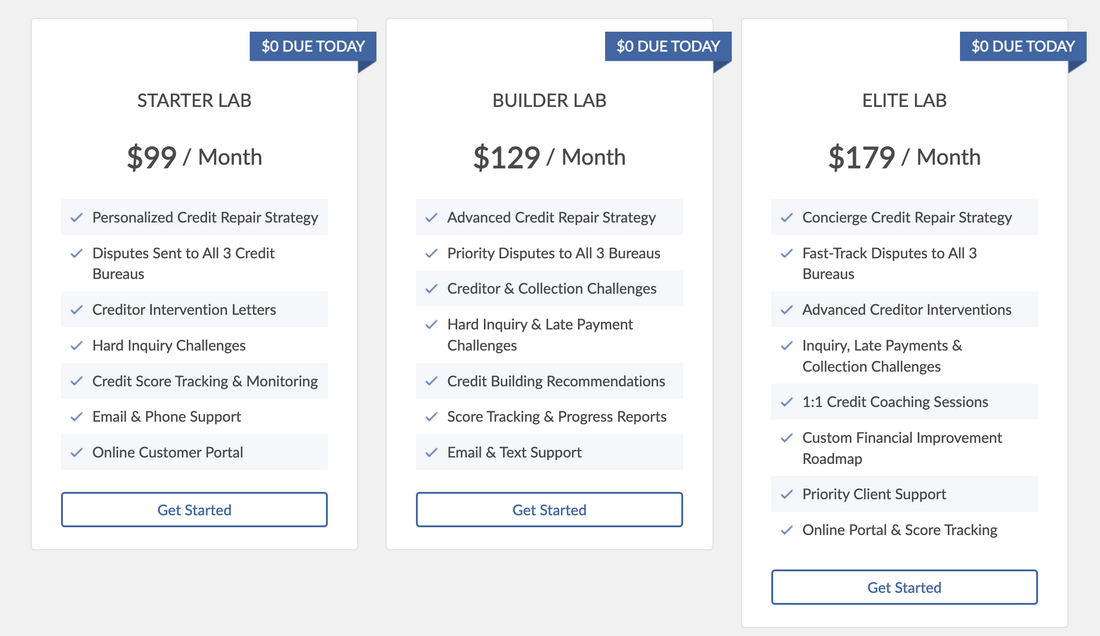The width and height of the screenshot is (1100, 636).
Task: Click the $179 / Month price
Action: pyautogui.click(x=904, y=157)
